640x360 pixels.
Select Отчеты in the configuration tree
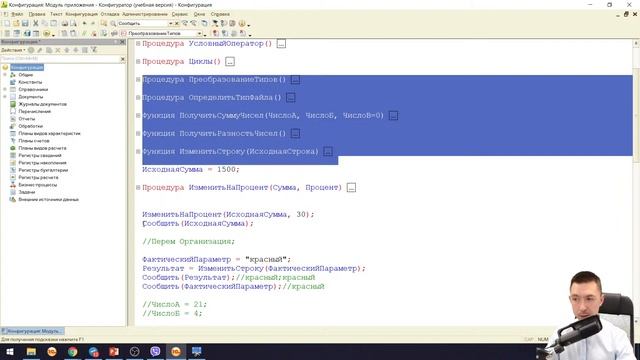click(27, 119)
